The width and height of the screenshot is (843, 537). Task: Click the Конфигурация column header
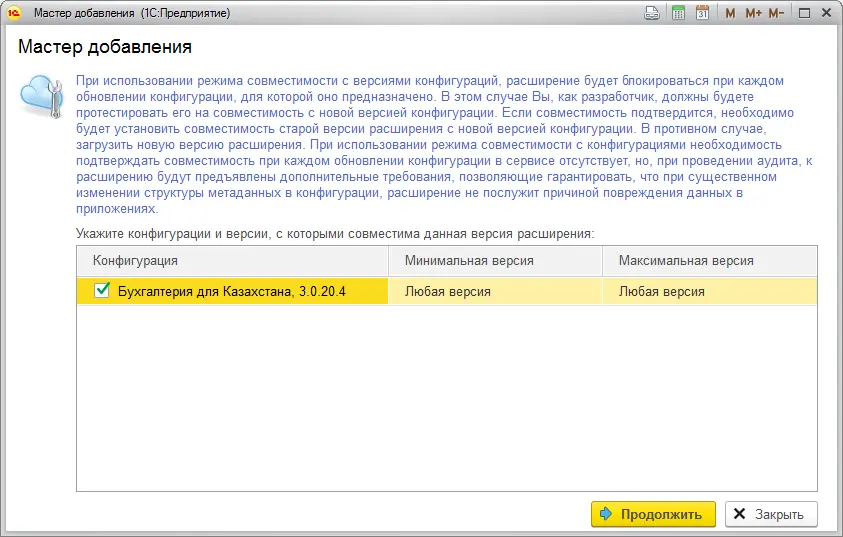coord(232,261)
